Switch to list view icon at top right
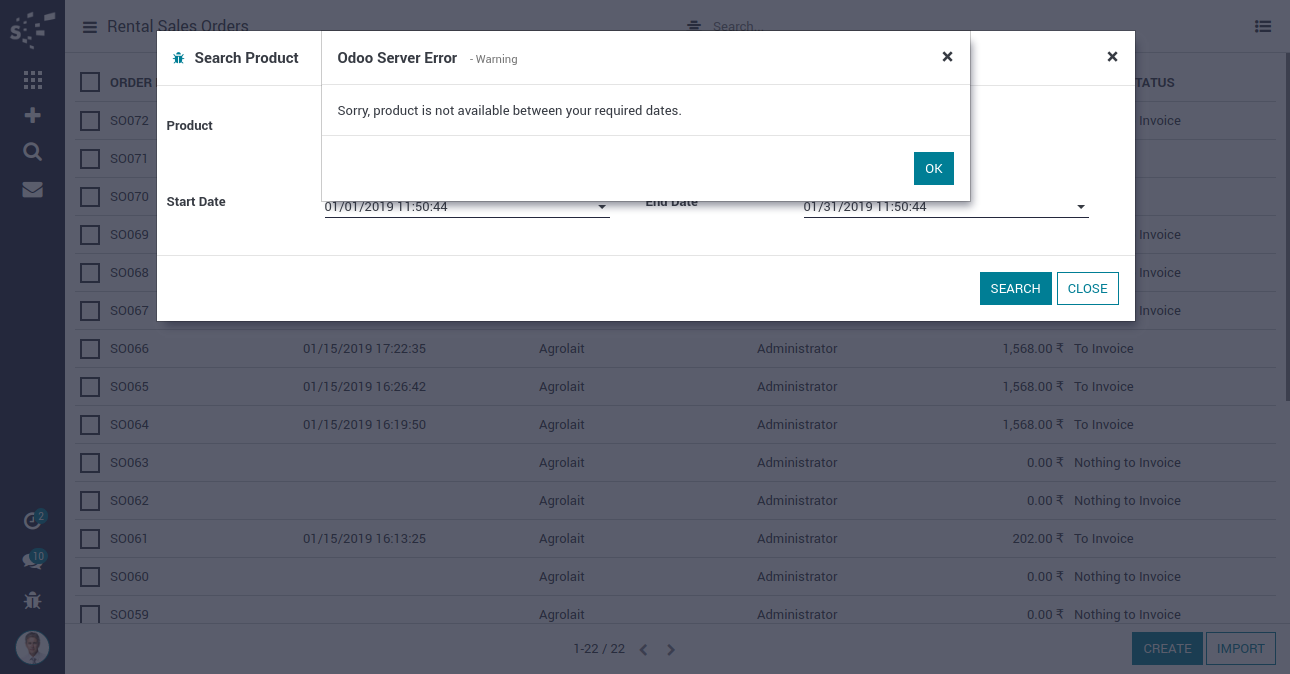 point(1263,27)
